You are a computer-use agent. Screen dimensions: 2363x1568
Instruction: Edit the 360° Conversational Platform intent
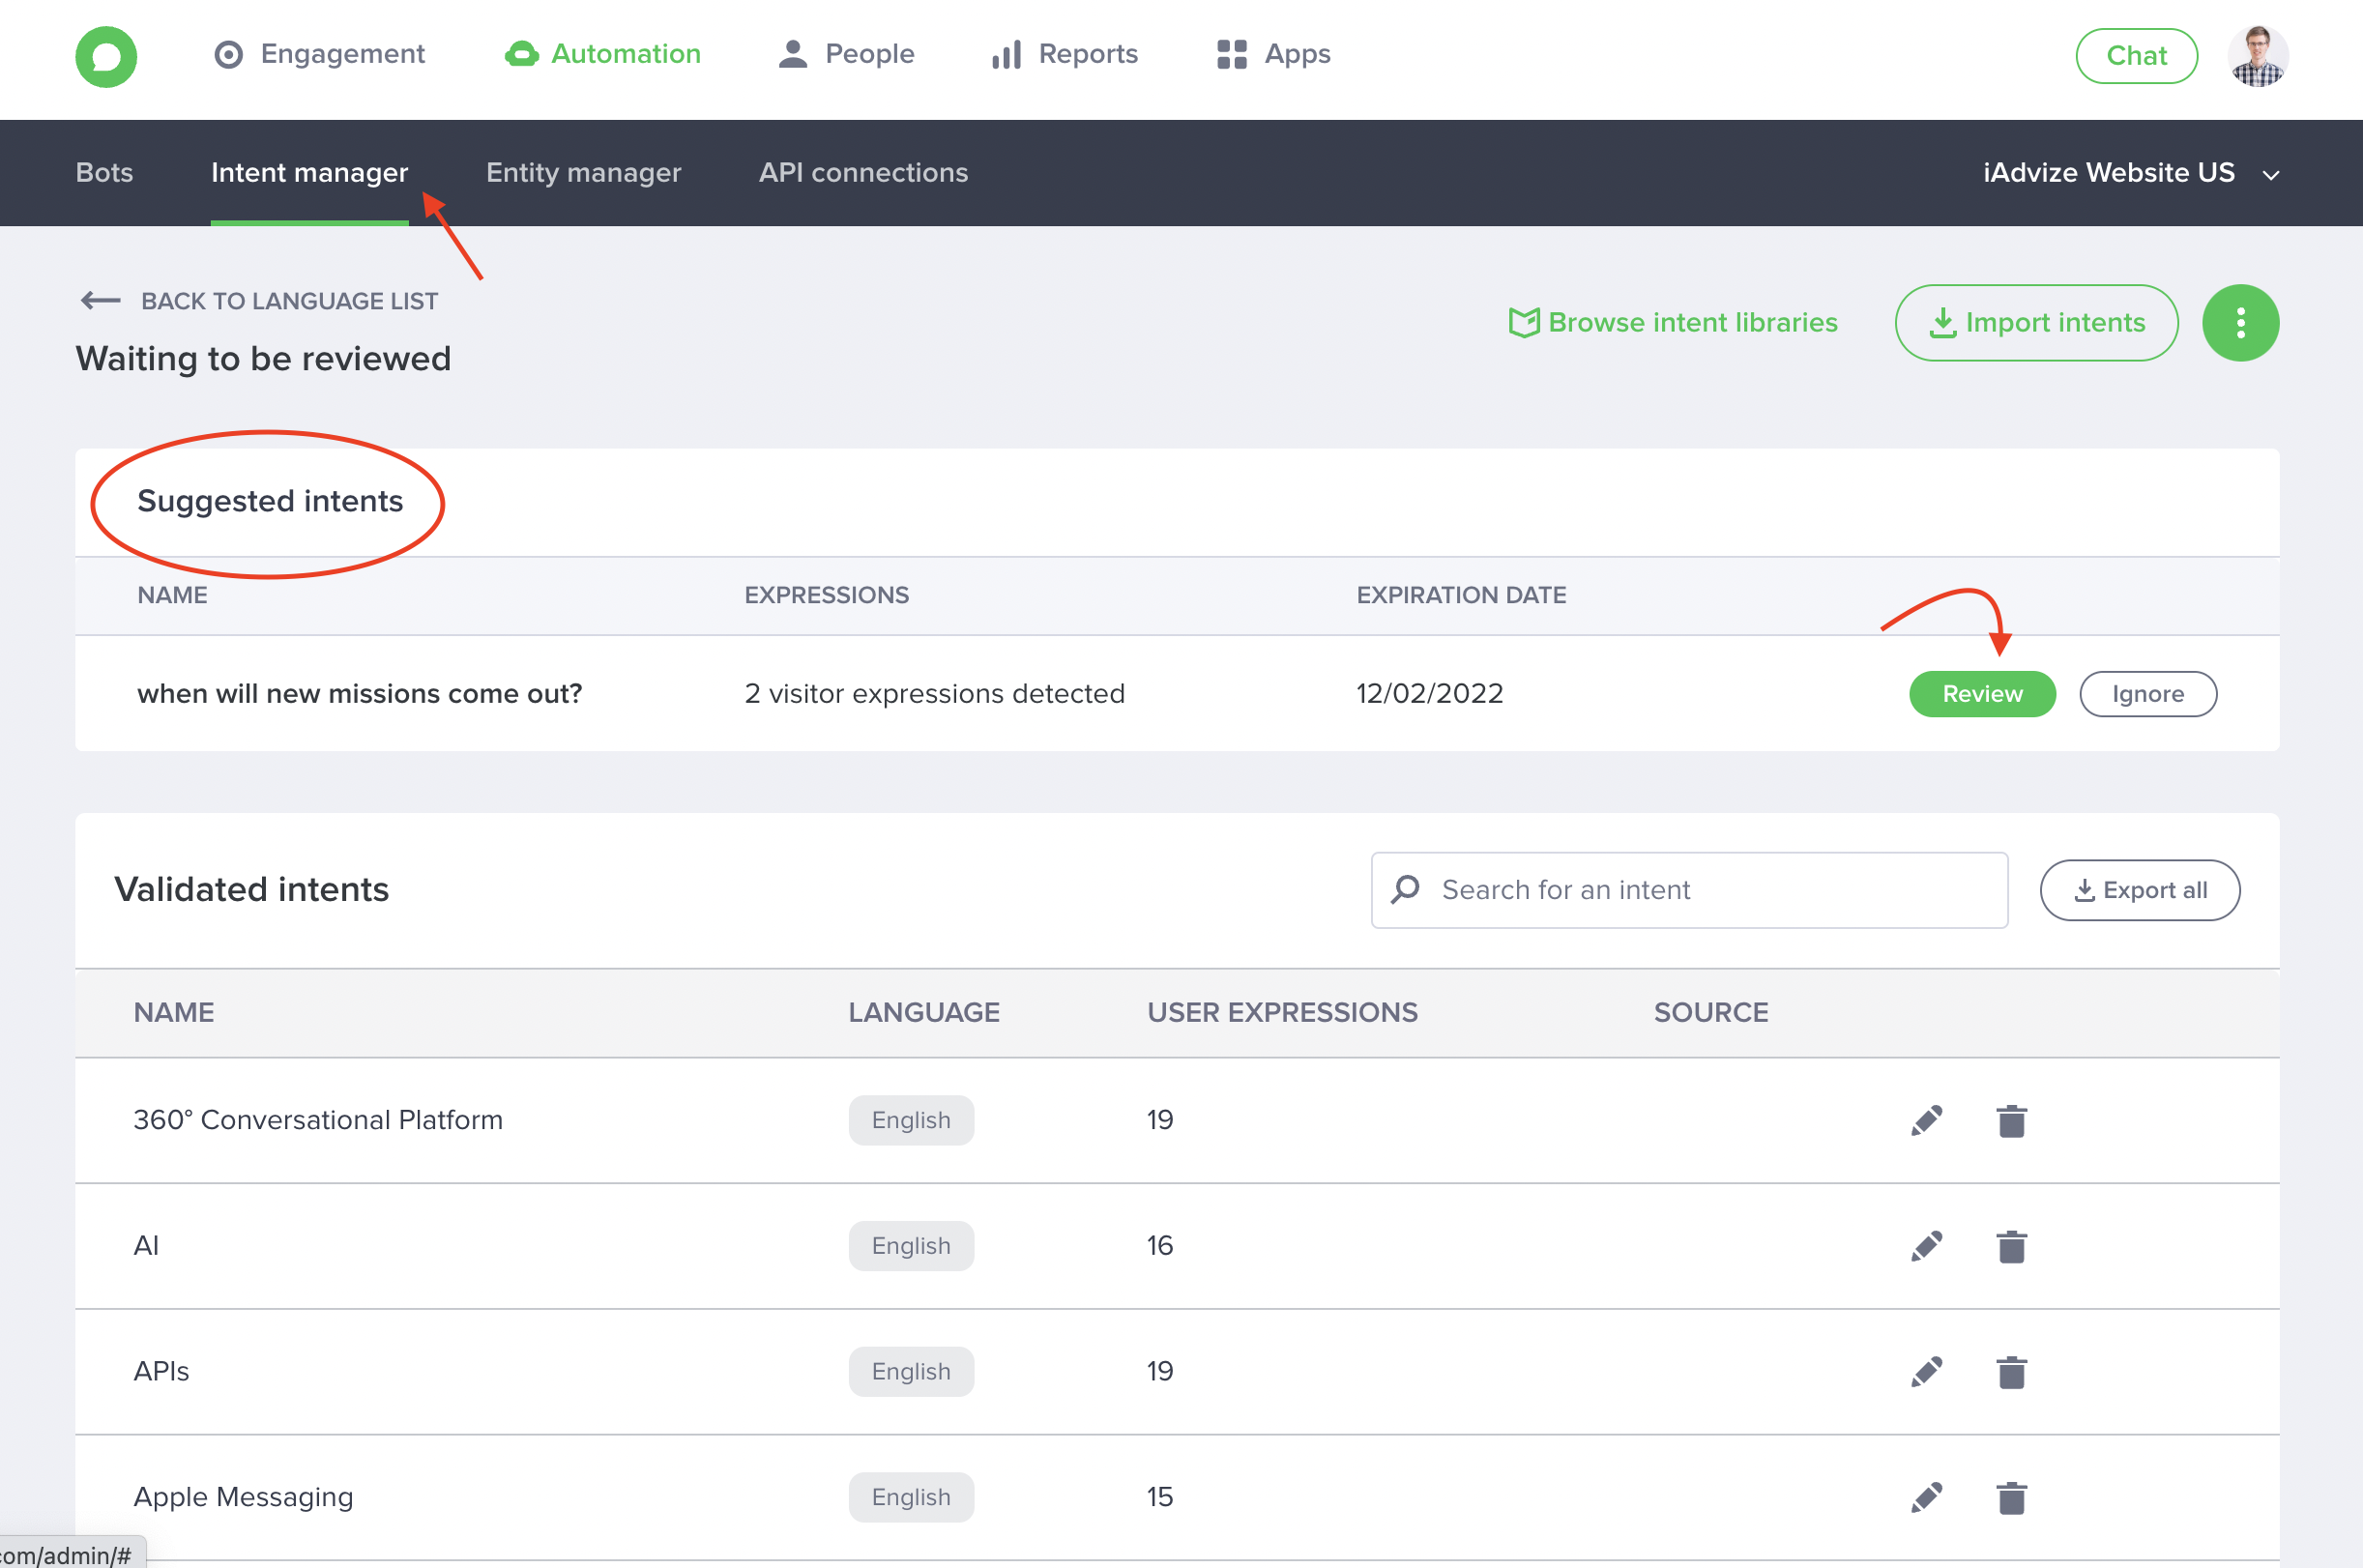pos(1926,1120)
